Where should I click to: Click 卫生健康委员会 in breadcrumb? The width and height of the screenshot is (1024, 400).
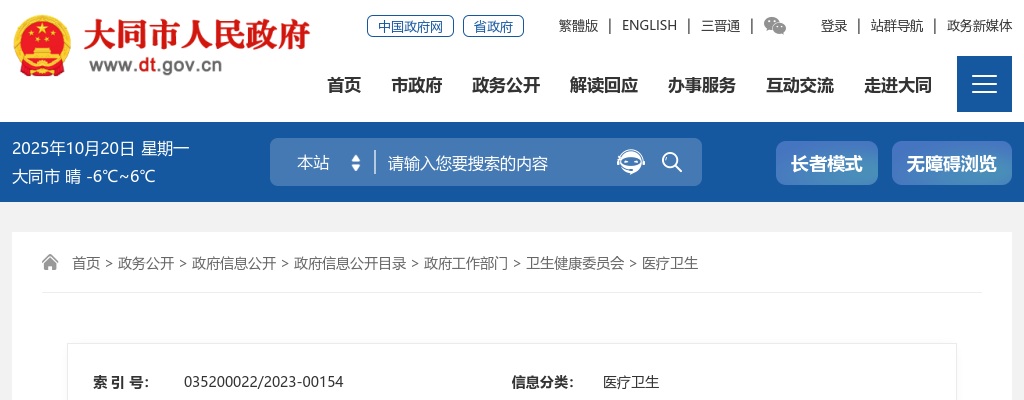pos(575,263)
